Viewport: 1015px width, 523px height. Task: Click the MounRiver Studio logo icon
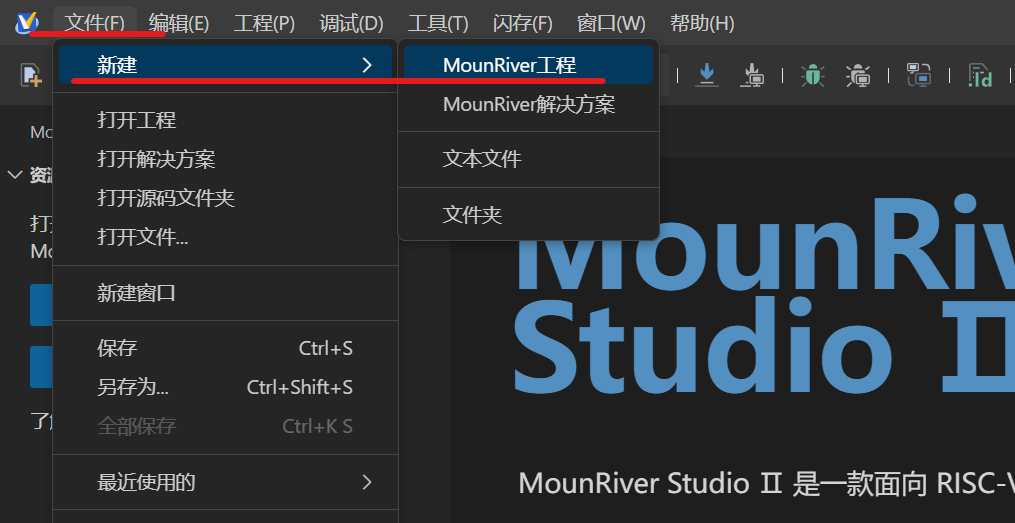tap(27, 23)
